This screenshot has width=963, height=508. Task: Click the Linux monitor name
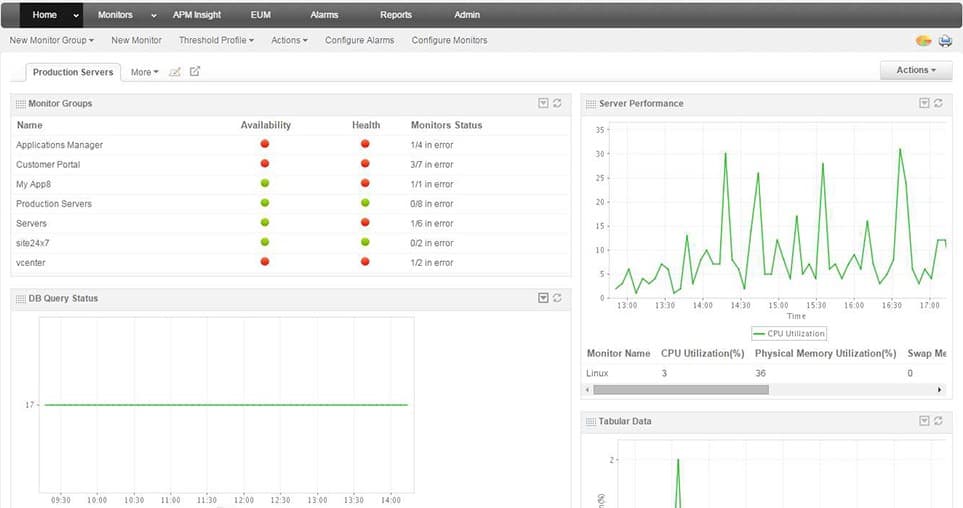(x=597, y=373)
